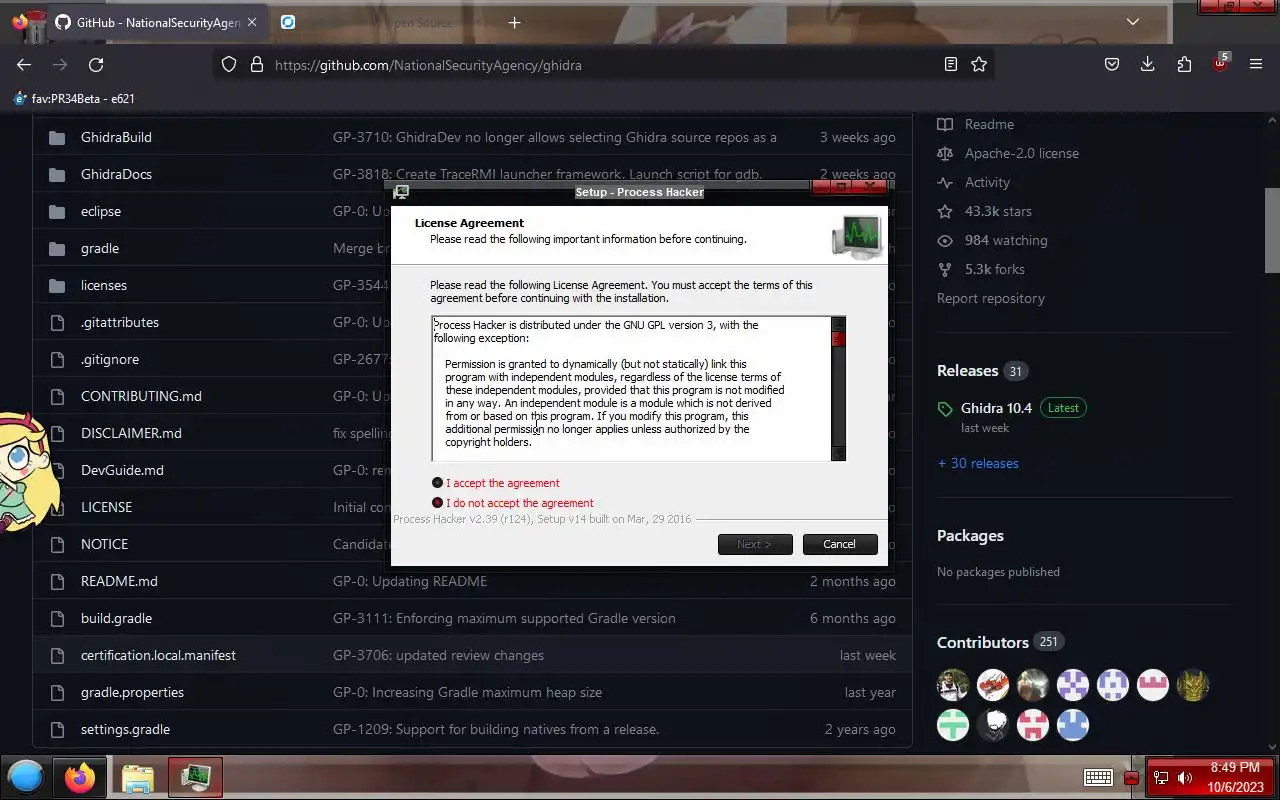Click the Process Hacker setup title icon
Screen dimensions: 1280x800
(x=401, y=191)
